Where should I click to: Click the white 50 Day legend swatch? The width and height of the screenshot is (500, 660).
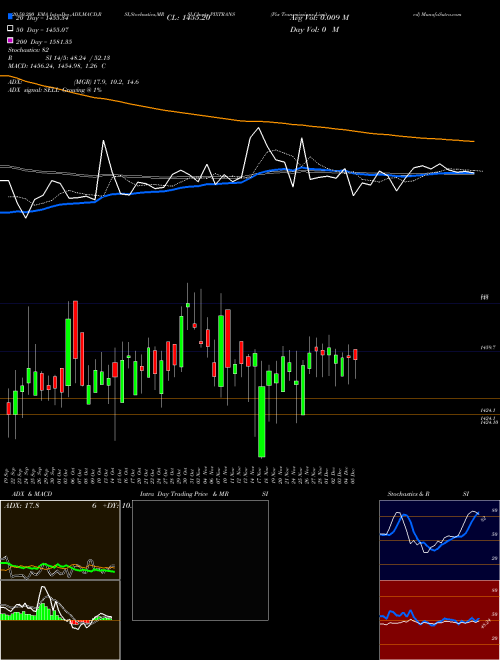[x=11, y=29]
